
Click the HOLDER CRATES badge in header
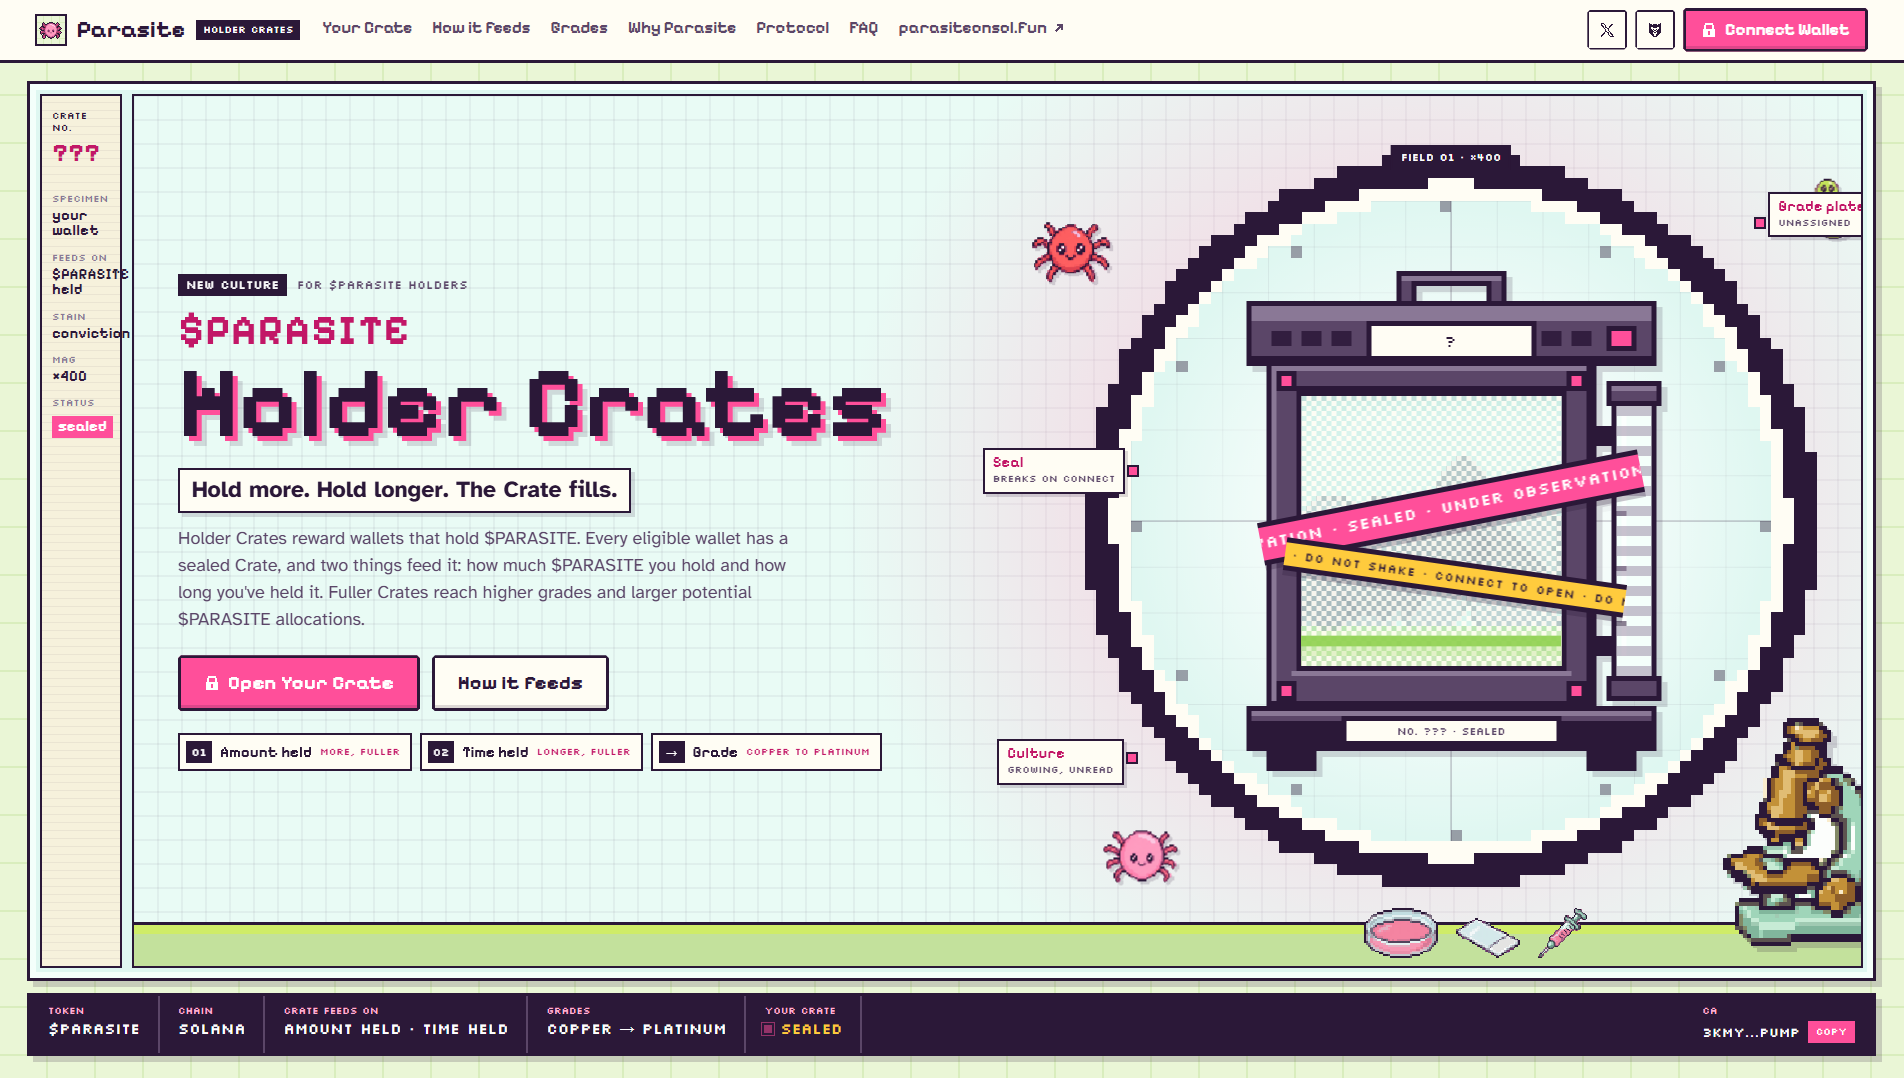pos(248,30)
